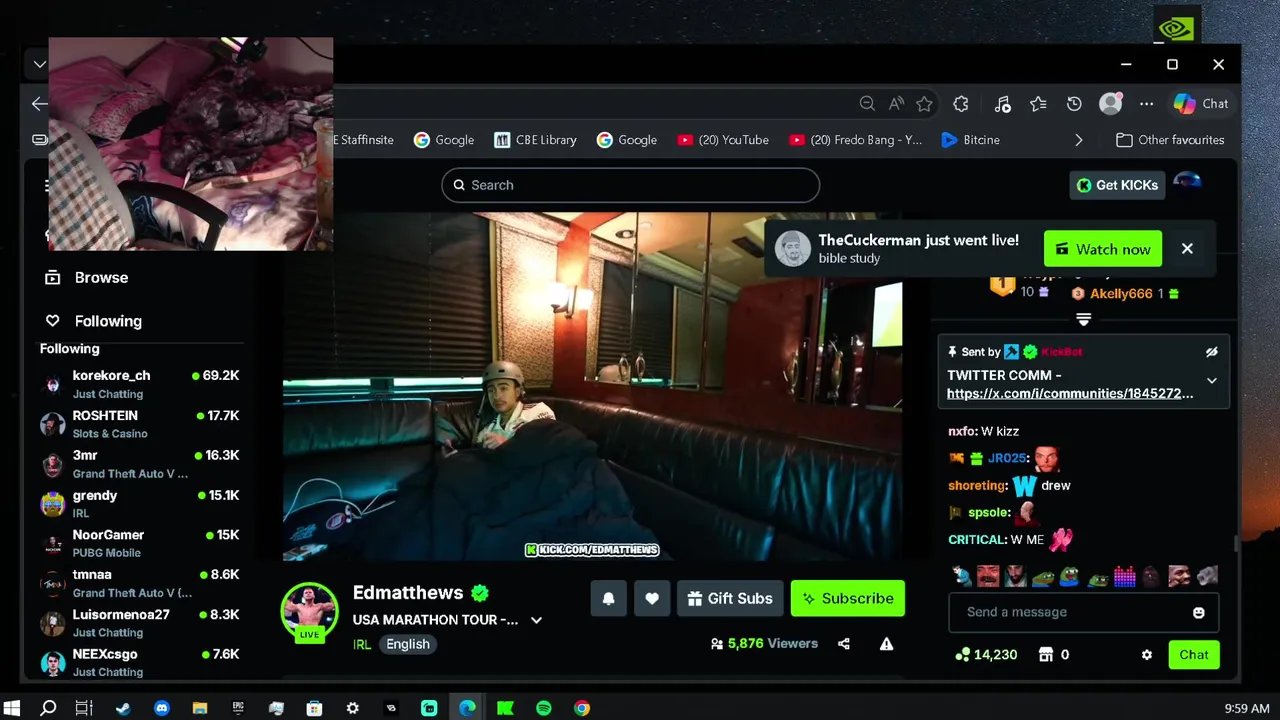Screen dimensions: 1280x720
Task: Zoom out using the address bar magnifier
Action: click(867, 104)
